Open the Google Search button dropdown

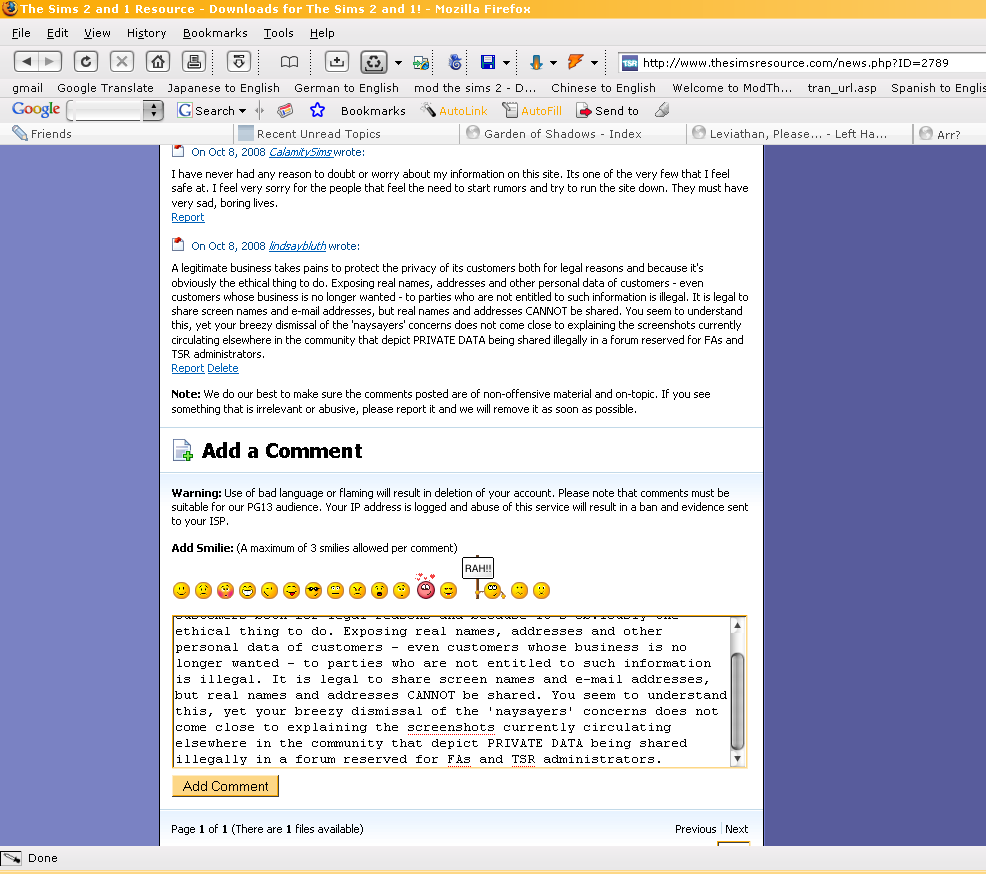pyautogui.click(x=242, y=111)
